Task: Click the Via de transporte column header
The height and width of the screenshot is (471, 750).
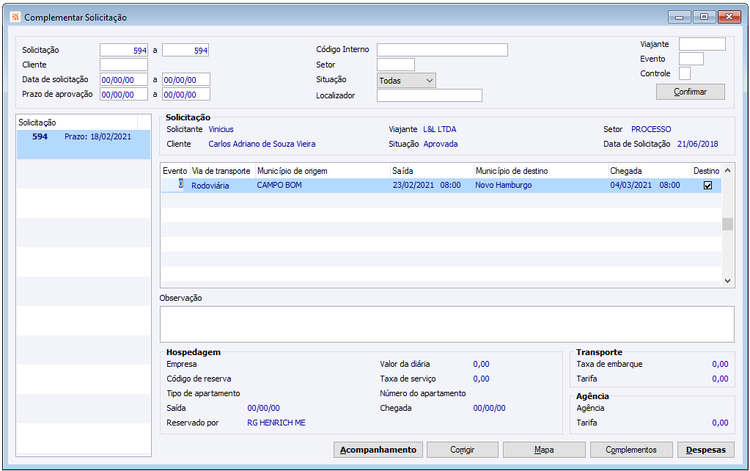Action: tap(221, 171)
